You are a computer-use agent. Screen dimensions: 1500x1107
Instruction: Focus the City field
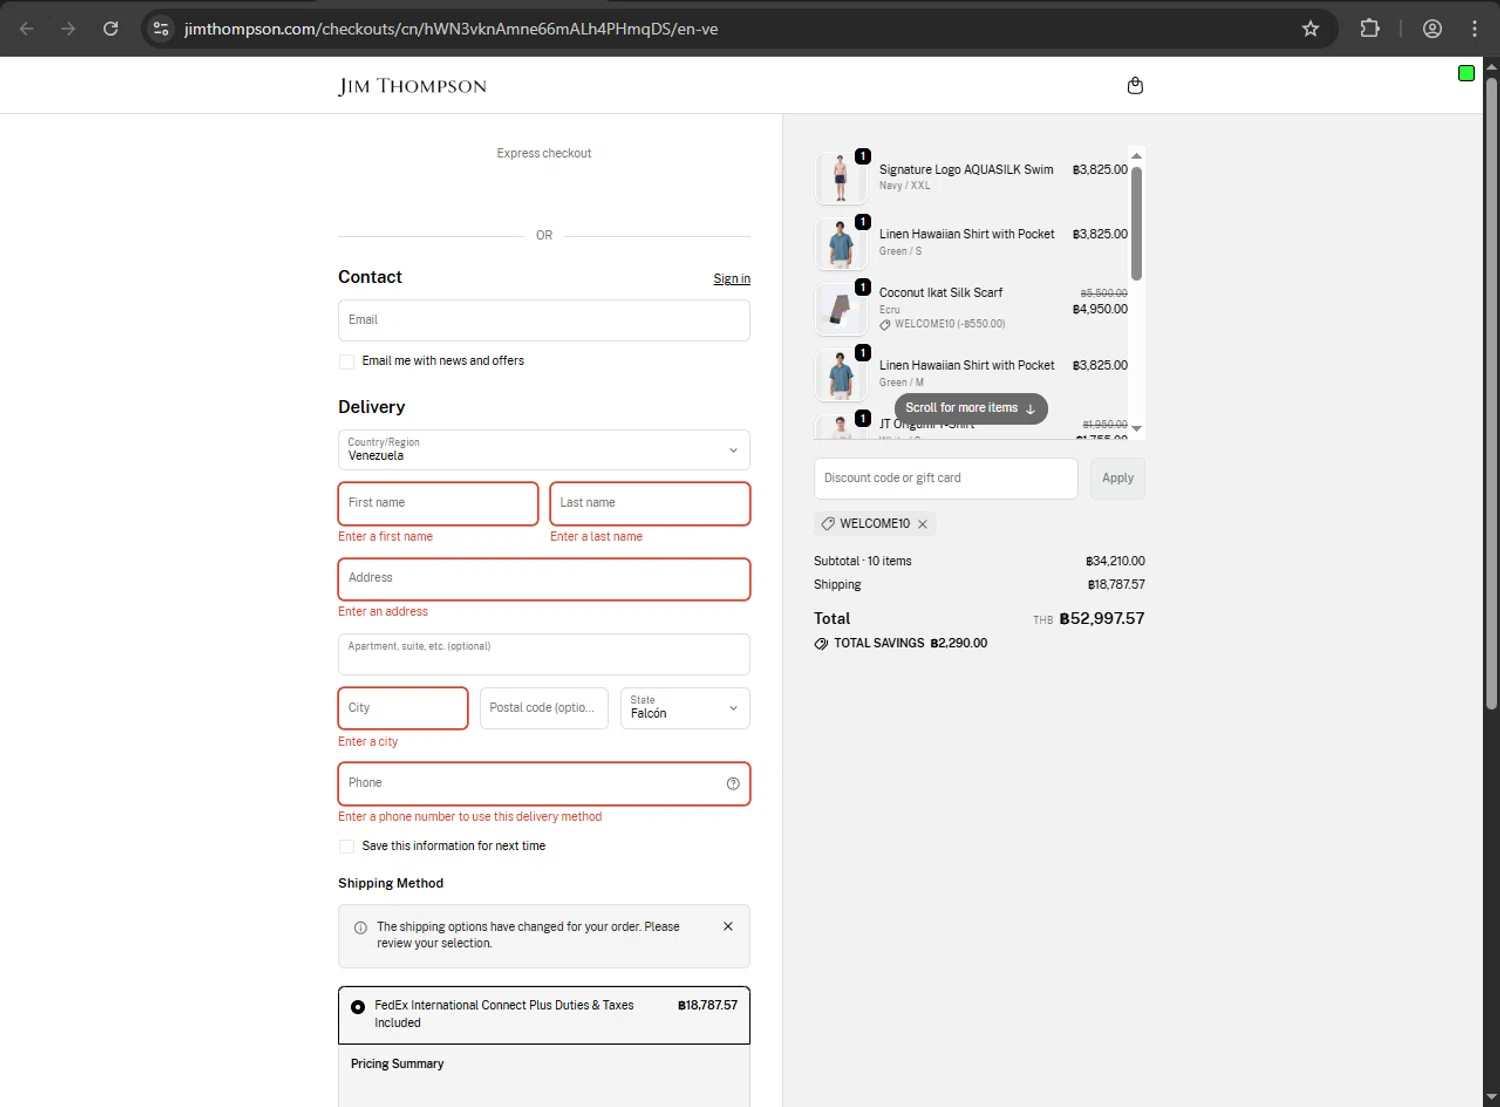(403, 708)
